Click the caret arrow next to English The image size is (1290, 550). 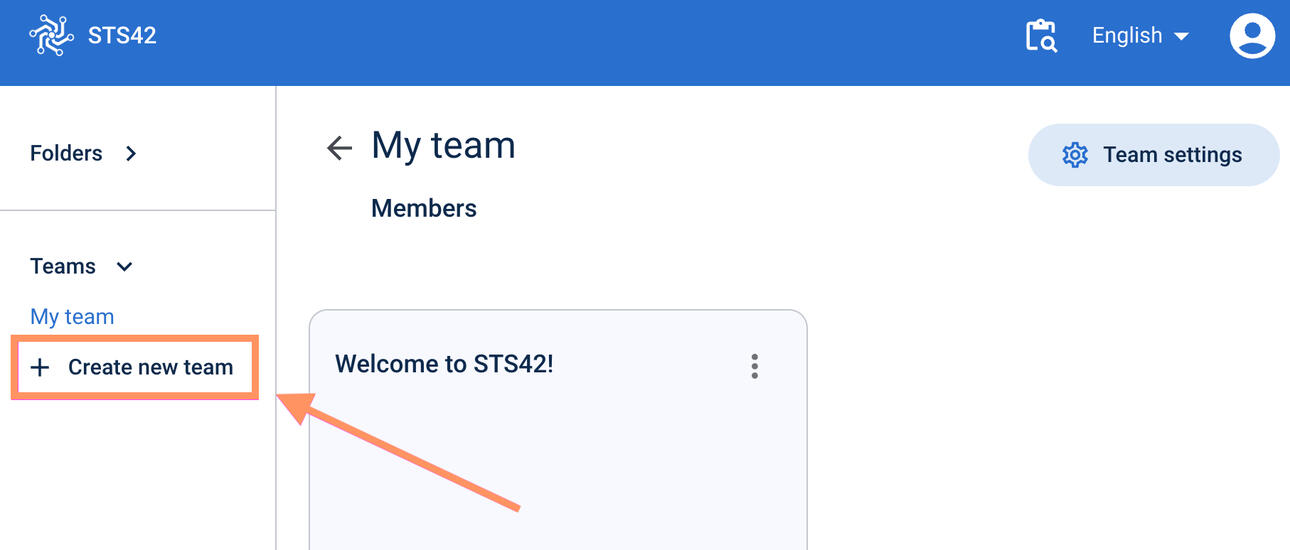[x=1181, y=36]
